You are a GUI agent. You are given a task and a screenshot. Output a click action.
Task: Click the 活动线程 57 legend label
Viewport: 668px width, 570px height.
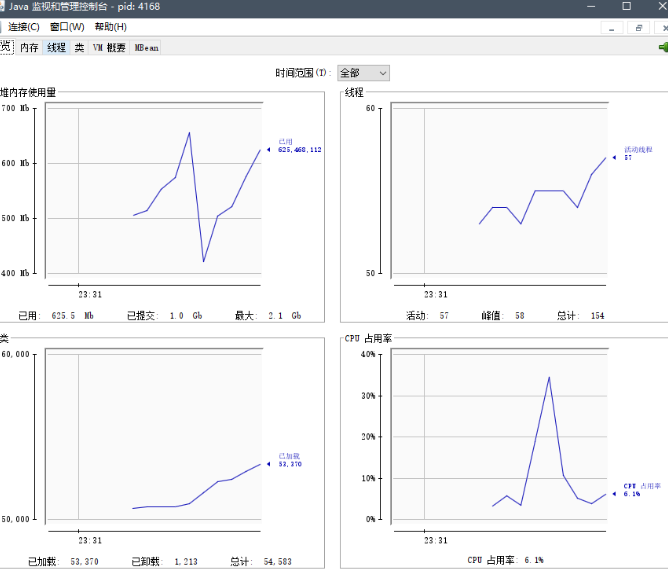click(638, 153)
